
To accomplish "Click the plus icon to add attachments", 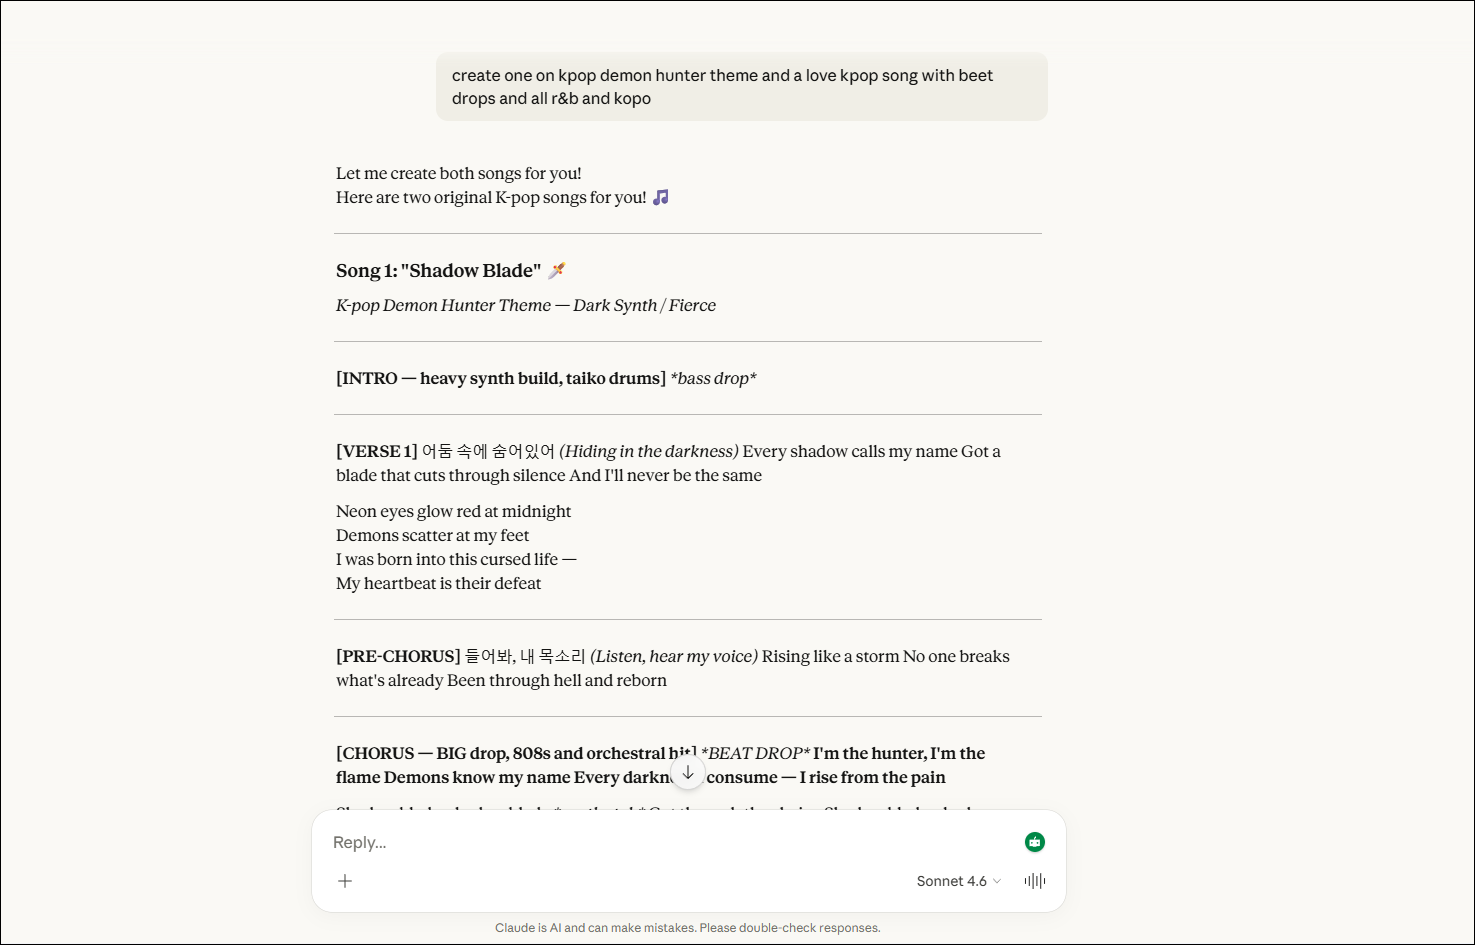I will pyautogui.click(x=345, y=881).
